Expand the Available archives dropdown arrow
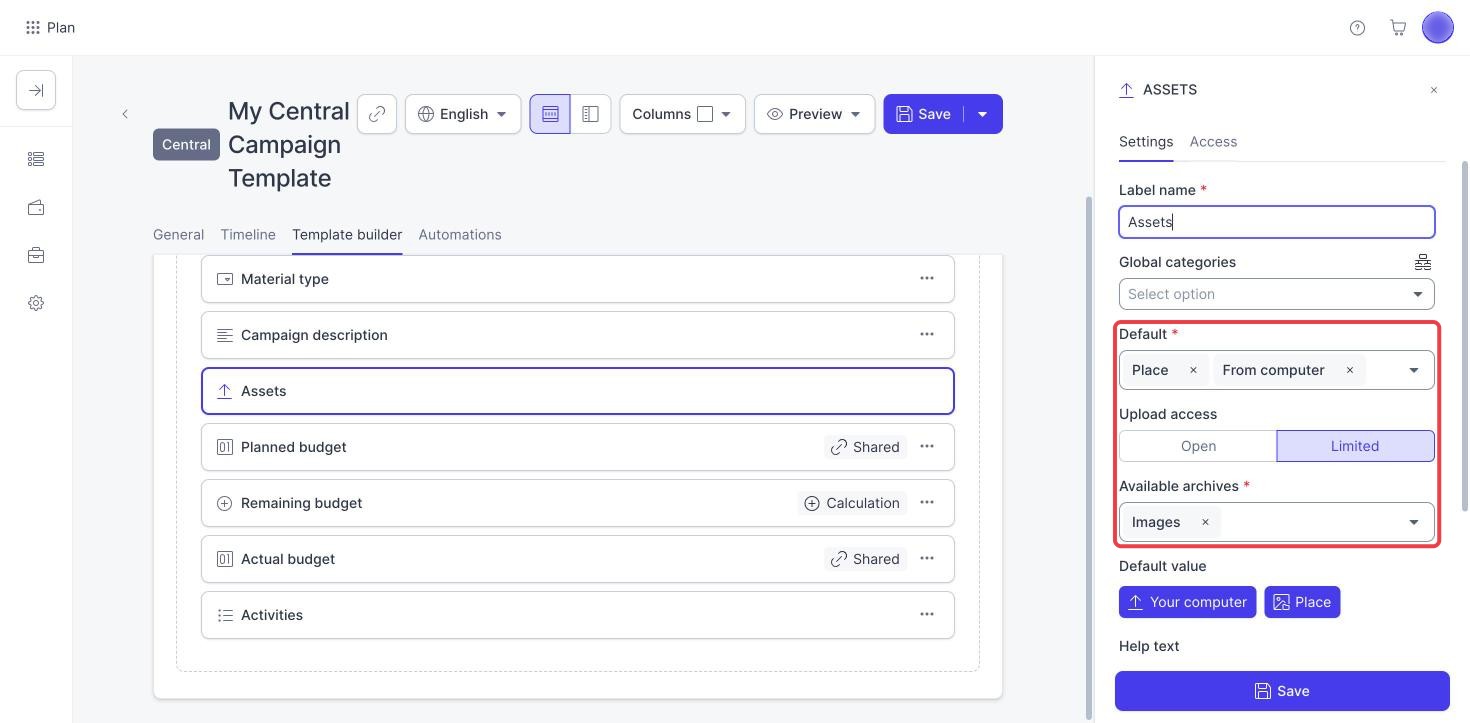The image size is (1470, 723). click(1414, 522)
